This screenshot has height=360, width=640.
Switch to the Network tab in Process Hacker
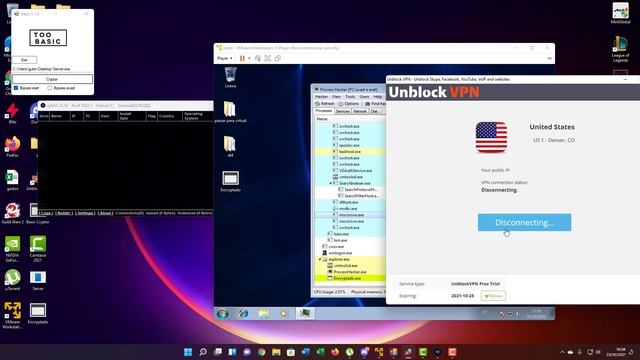click(x=360, y=111)
